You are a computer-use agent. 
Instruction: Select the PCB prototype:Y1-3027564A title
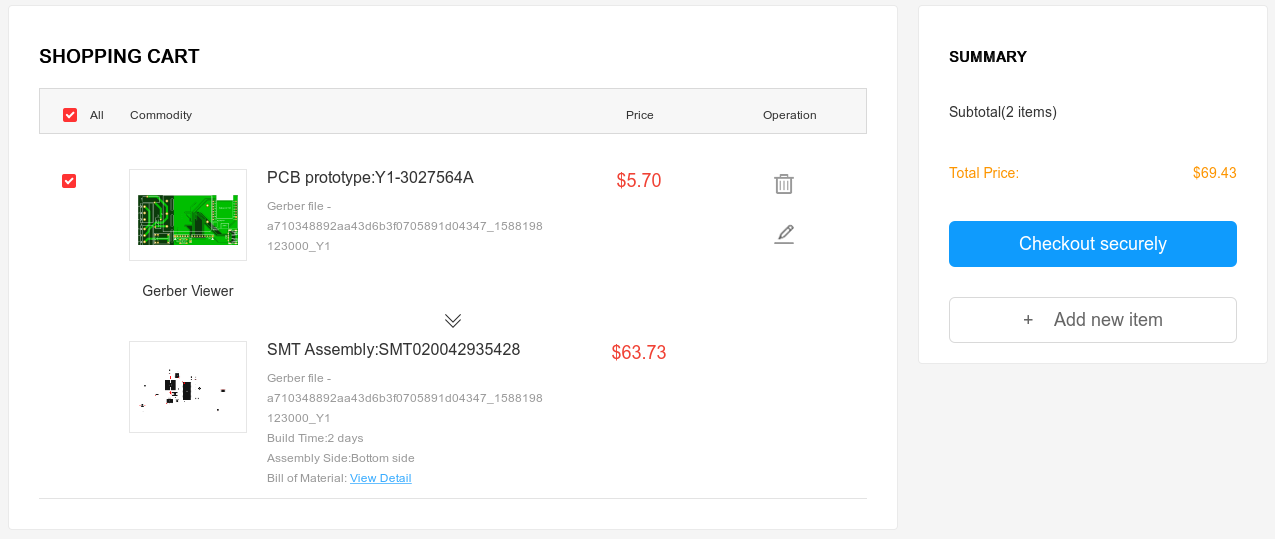370,178
